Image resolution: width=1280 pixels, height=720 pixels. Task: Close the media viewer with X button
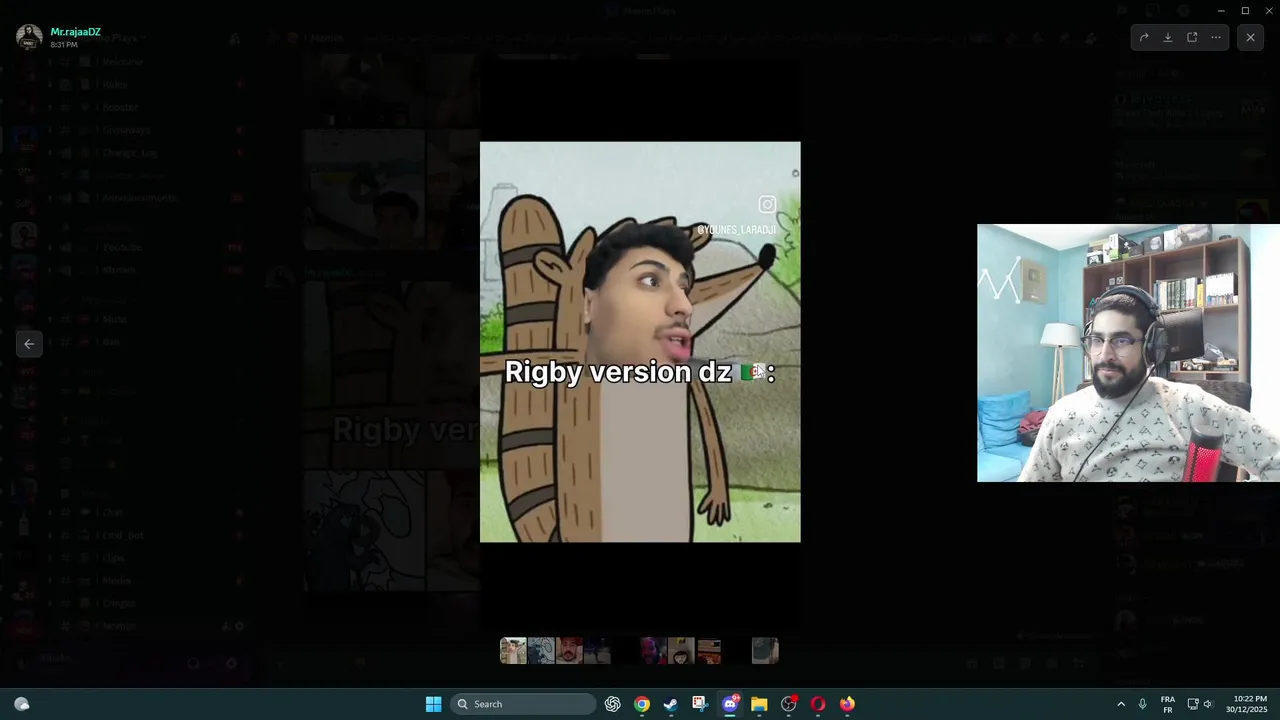point(1250,37)
